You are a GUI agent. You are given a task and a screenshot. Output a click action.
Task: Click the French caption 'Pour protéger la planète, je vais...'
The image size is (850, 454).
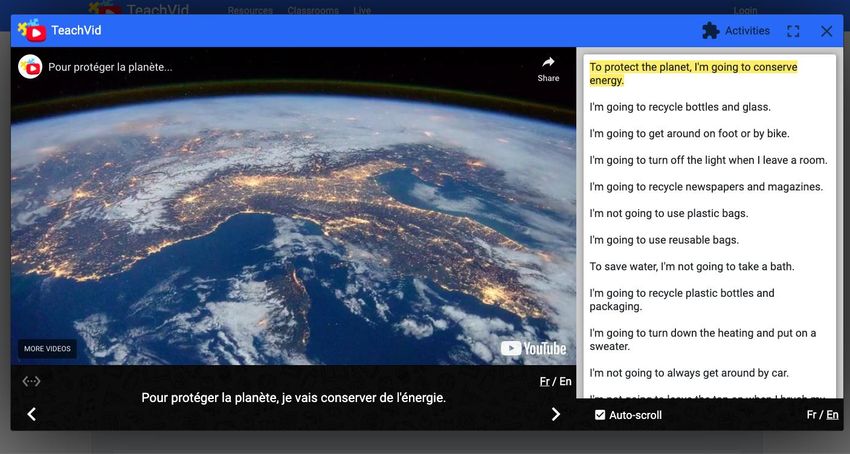click(293, 398)
